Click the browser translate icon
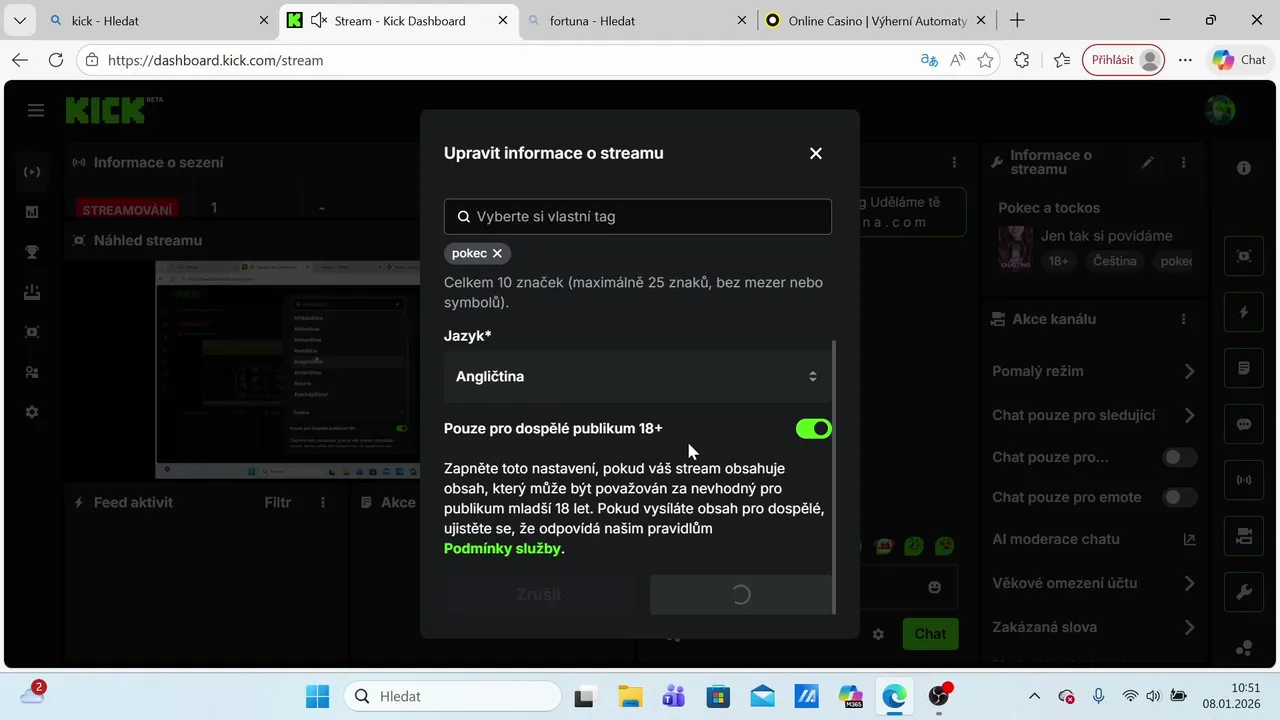This screenshot has height=720, width=1280. (x=929, y=60)
